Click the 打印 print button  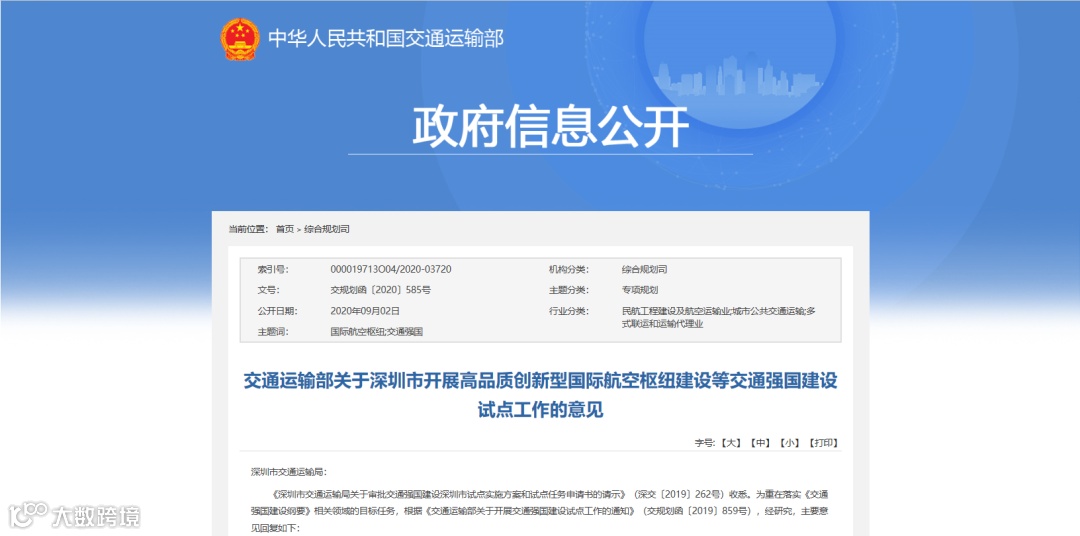[823, 443]
